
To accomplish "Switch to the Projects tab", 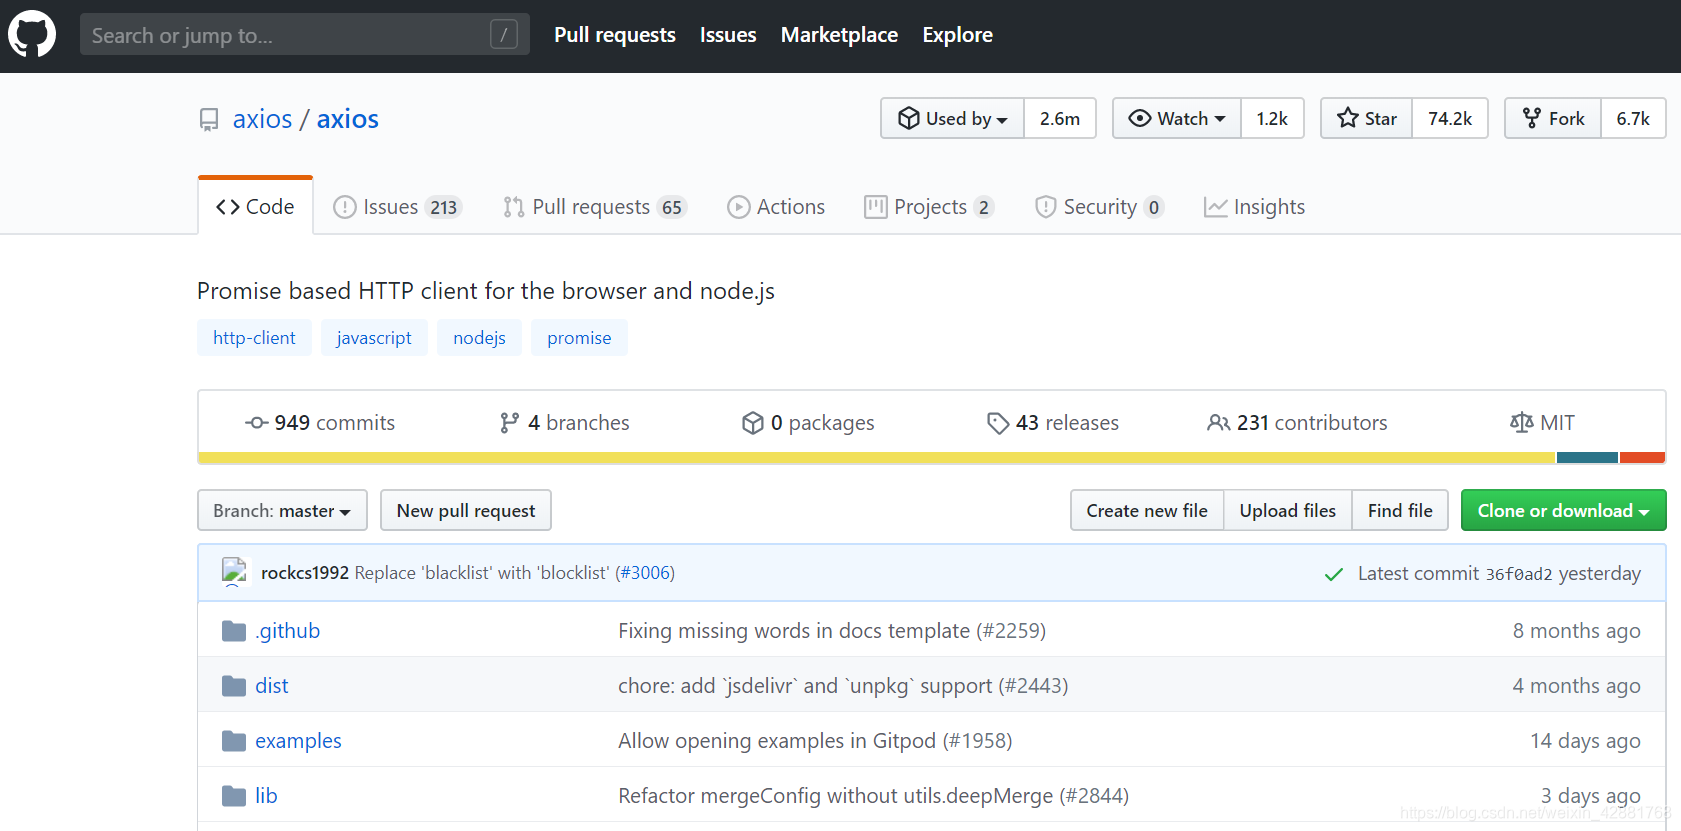I will (x=929, y=207).
